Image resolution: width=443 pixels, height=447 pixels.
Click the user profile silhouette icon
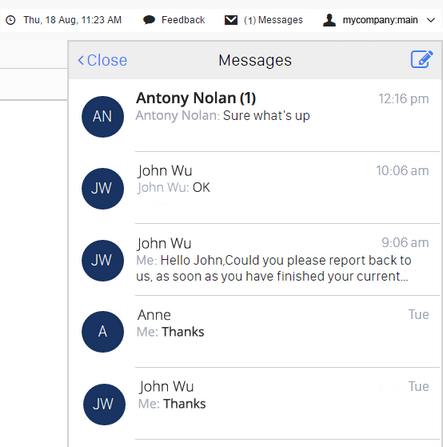(329, 20)
